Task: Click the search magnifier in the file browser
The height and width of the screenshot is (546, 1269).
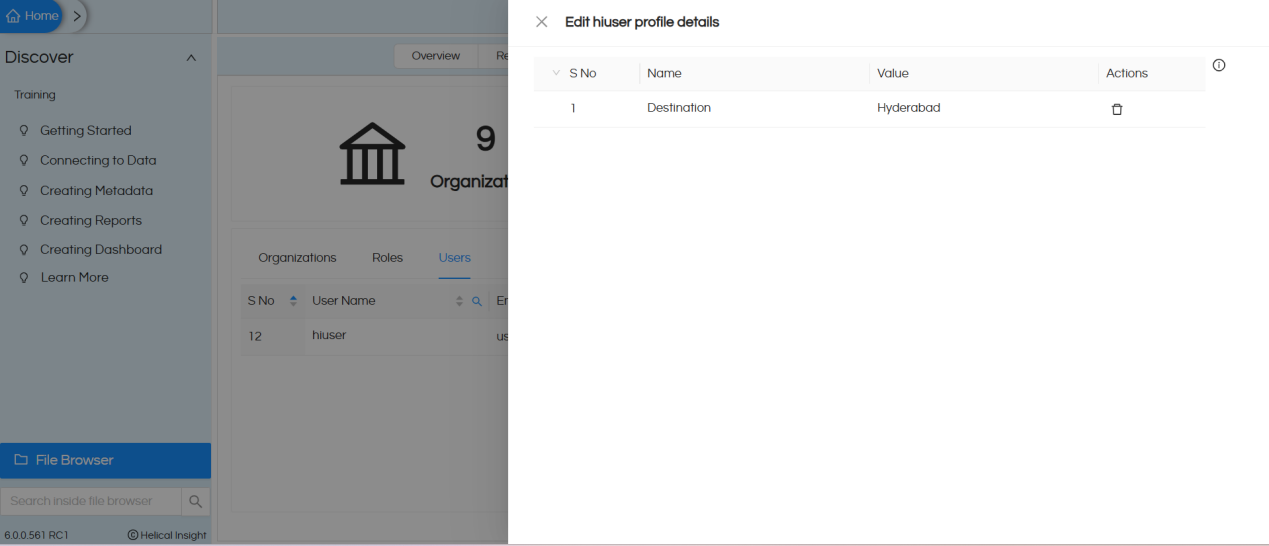Action: pyautogui.click(x=196, y=501)
